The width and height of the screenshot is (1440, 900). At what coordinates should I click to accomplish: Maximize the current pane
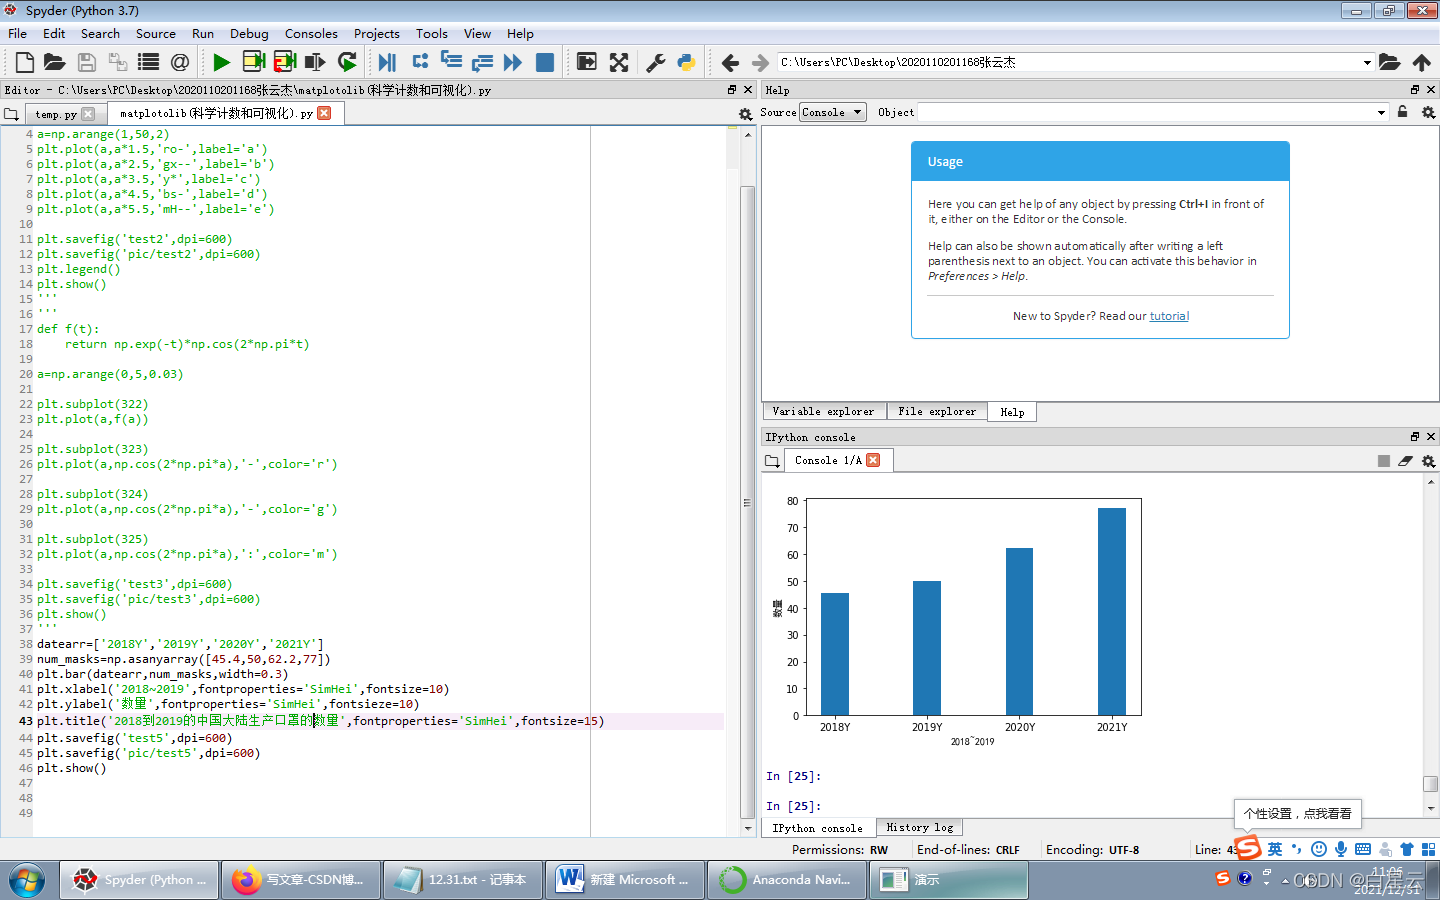tap(587, 62)
